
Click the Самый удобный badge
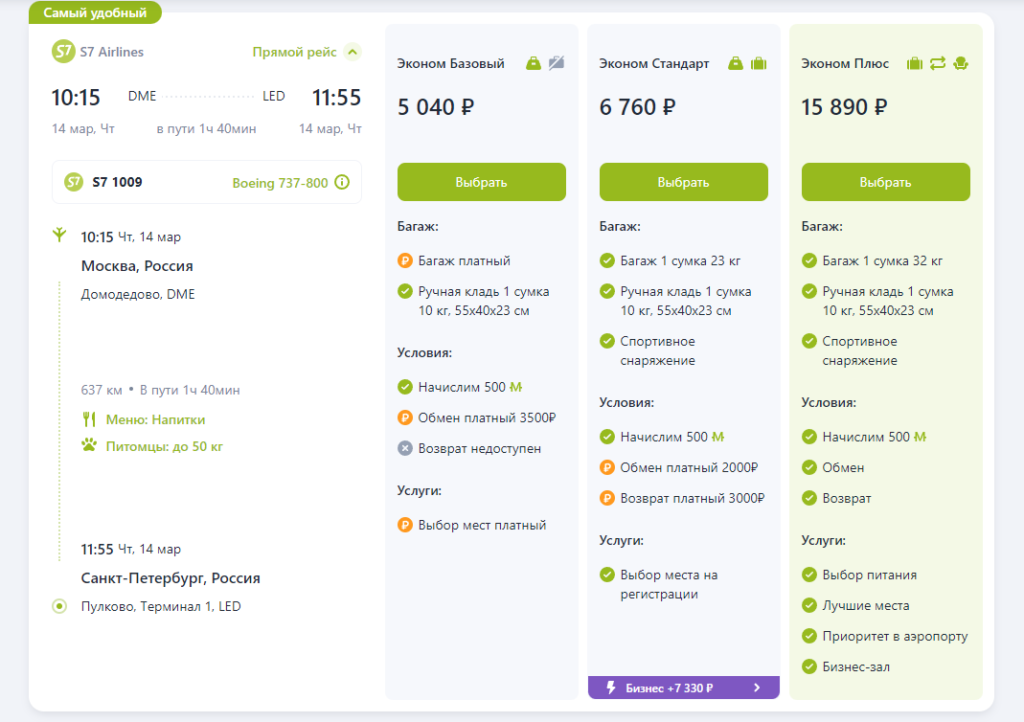(x=95, y=13)
